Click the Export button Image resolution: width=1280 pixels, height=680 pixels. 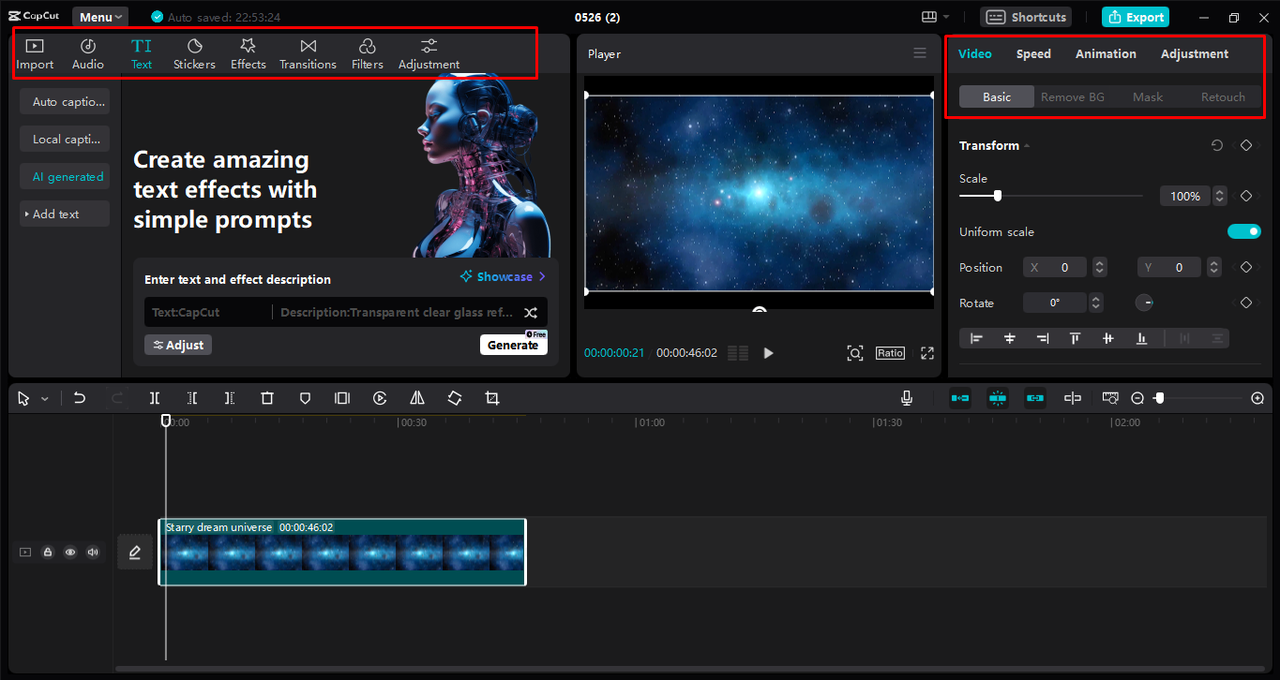click(x=1135, y=17)
